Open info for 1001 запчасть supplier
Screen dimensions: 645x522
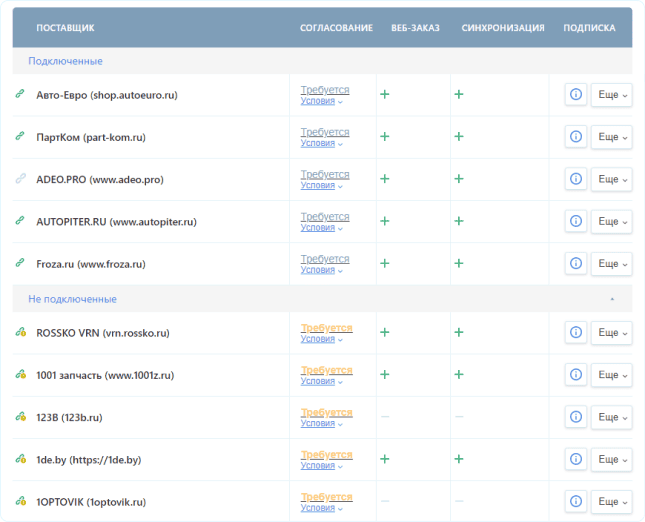pos(575,375)
